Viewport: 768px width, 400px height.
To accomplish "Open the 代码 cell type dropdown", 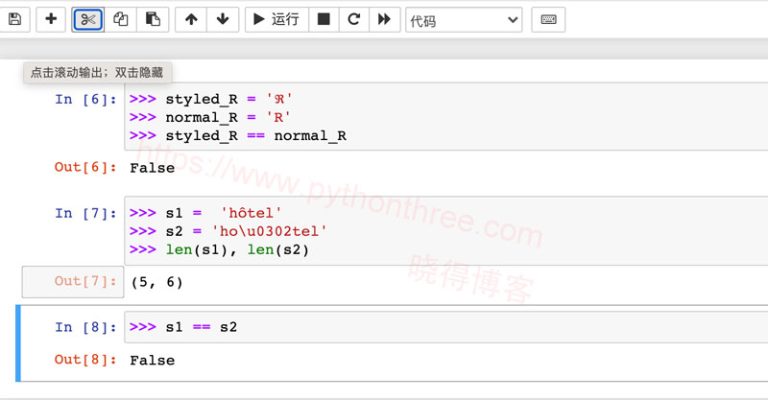I will pos(463,20).
